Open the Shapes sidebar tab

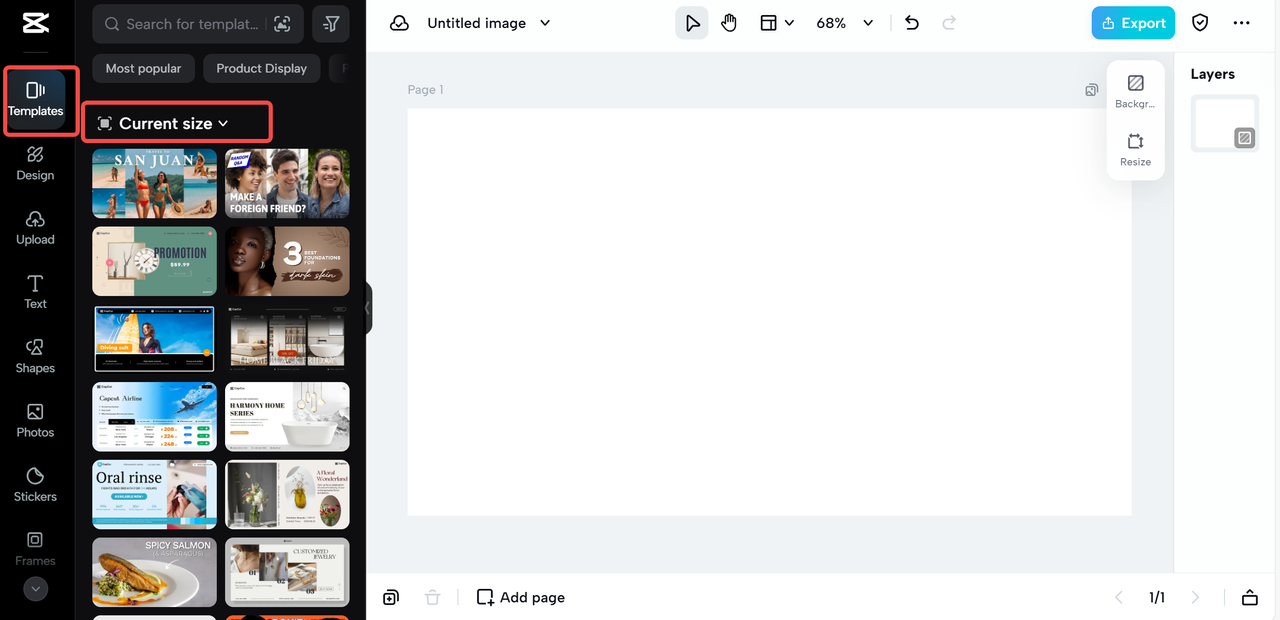[x=35, y=356]
